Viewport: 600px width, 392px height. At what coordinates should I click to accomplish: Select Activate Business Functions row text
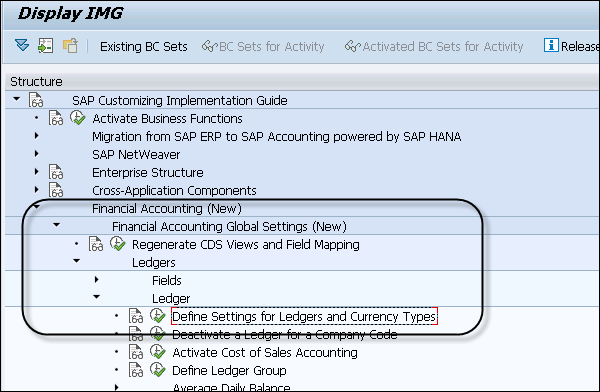coord(167,119)
